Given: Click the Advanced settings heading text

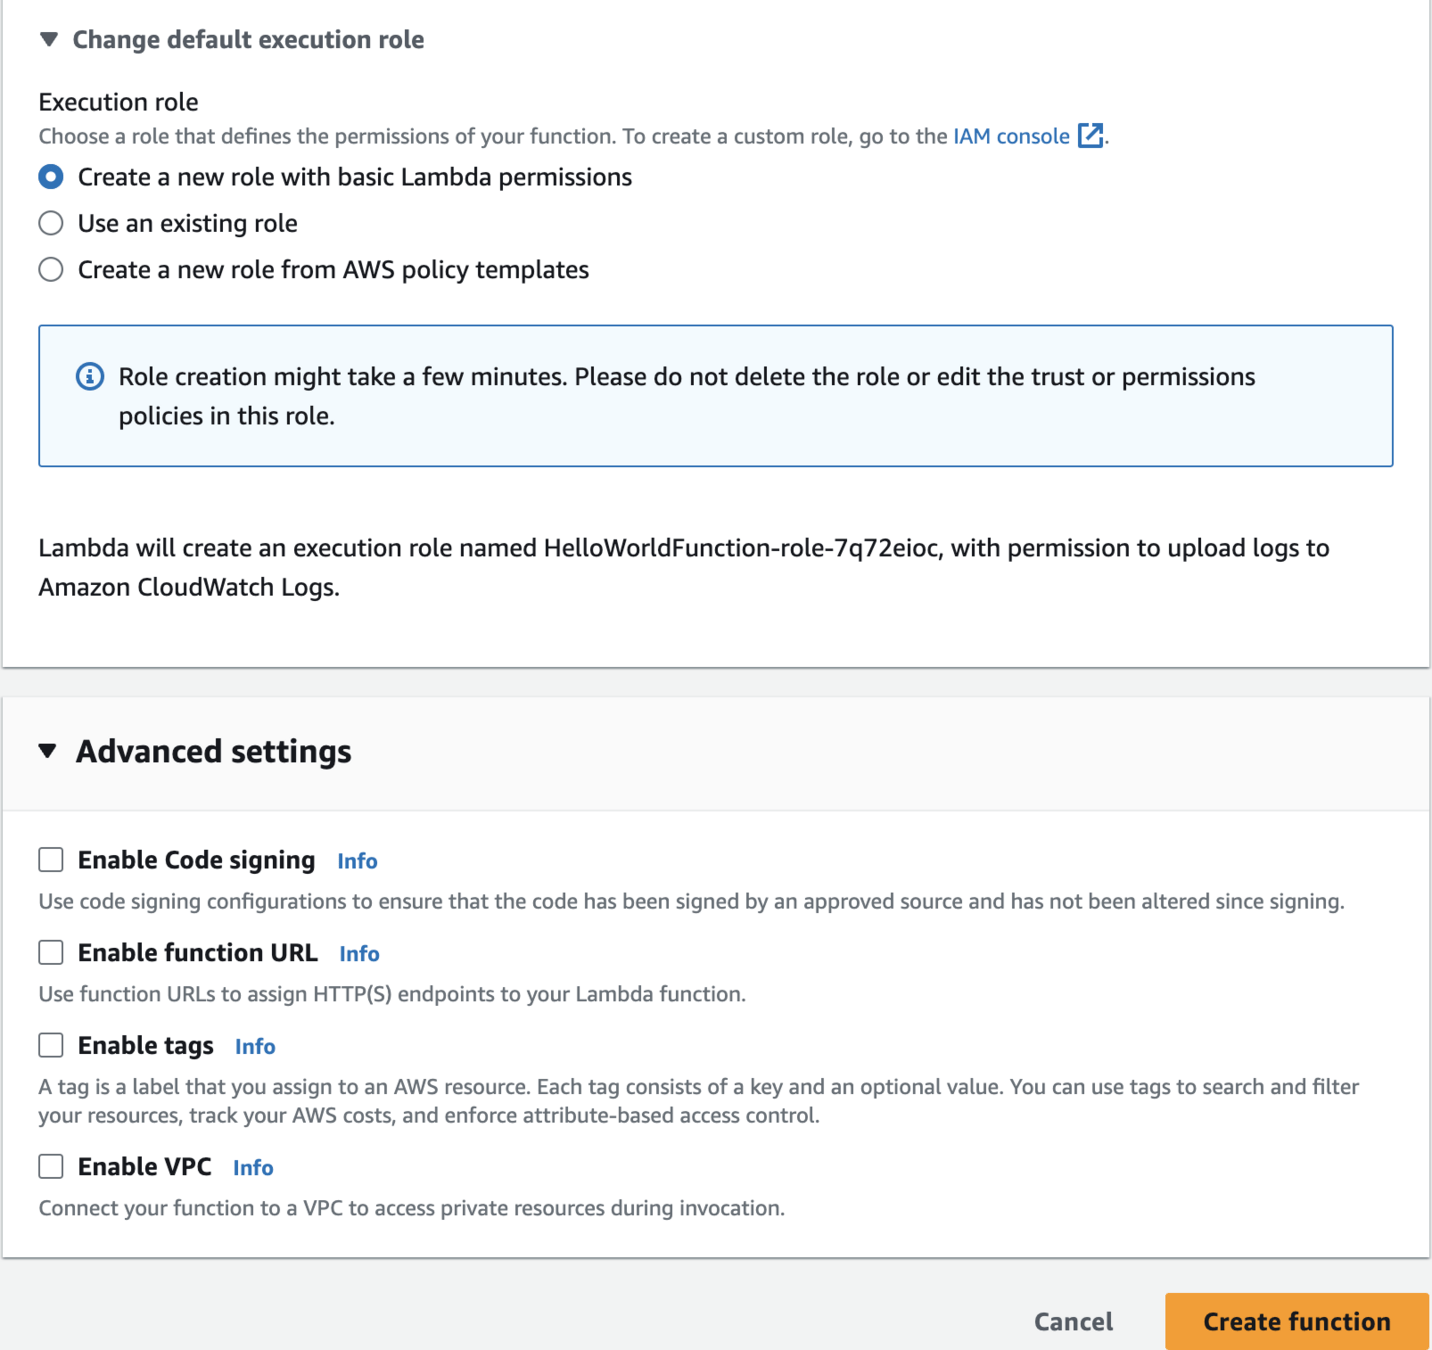Looking at the screenshot, I should [x=214, y=751].
